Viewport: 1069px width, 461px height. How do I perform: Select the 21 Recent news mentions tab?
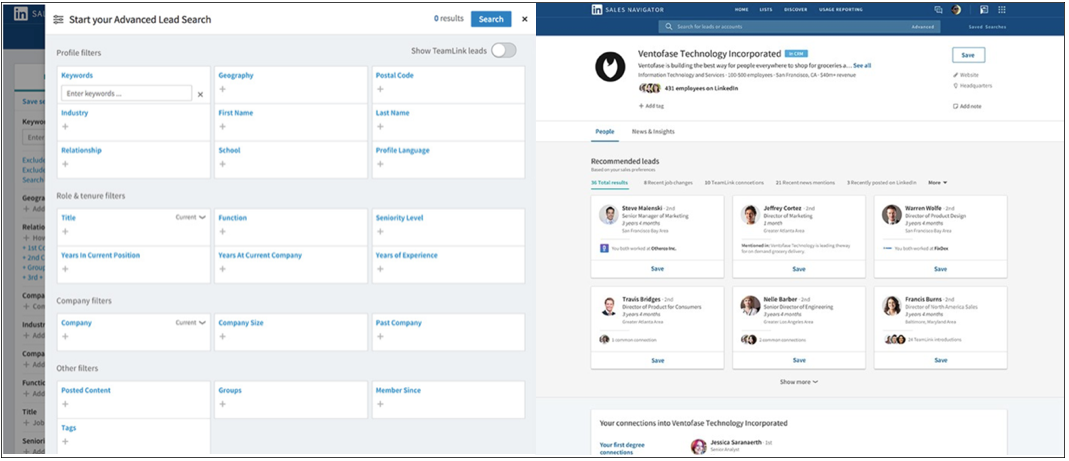click(x=806, y=183)
